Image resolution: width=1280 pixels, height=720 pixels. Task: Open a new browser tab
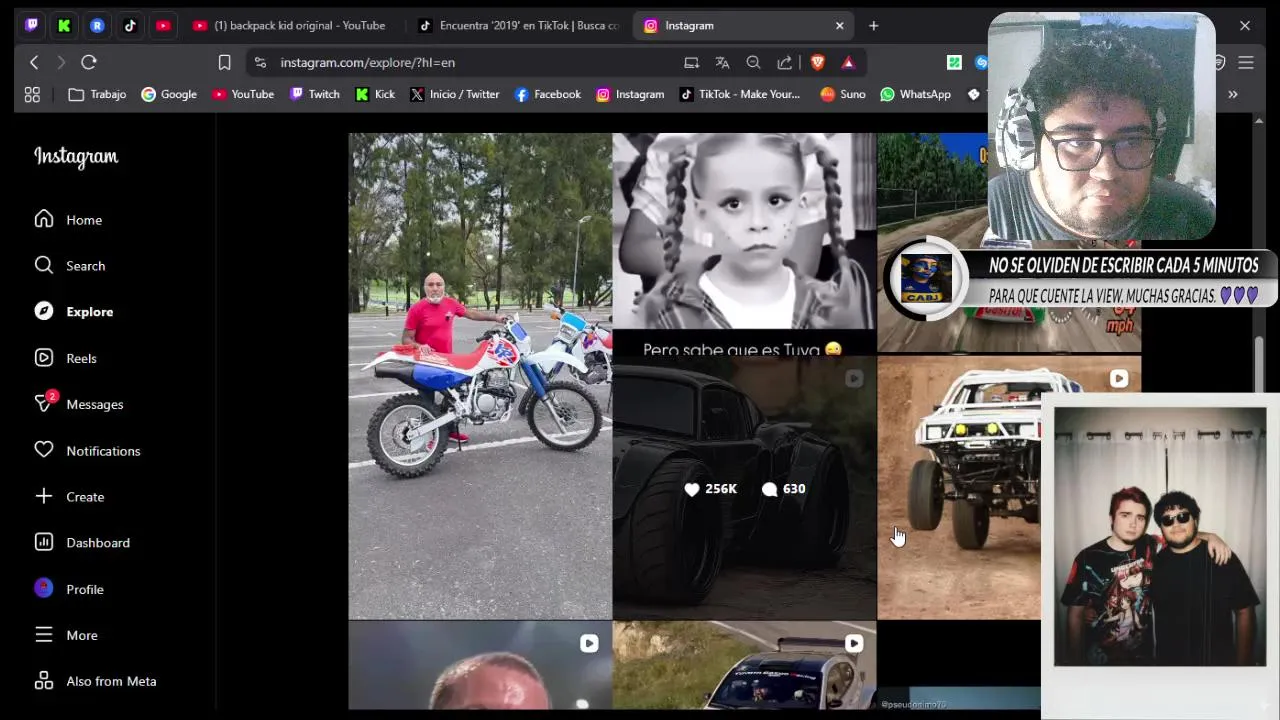873,25
